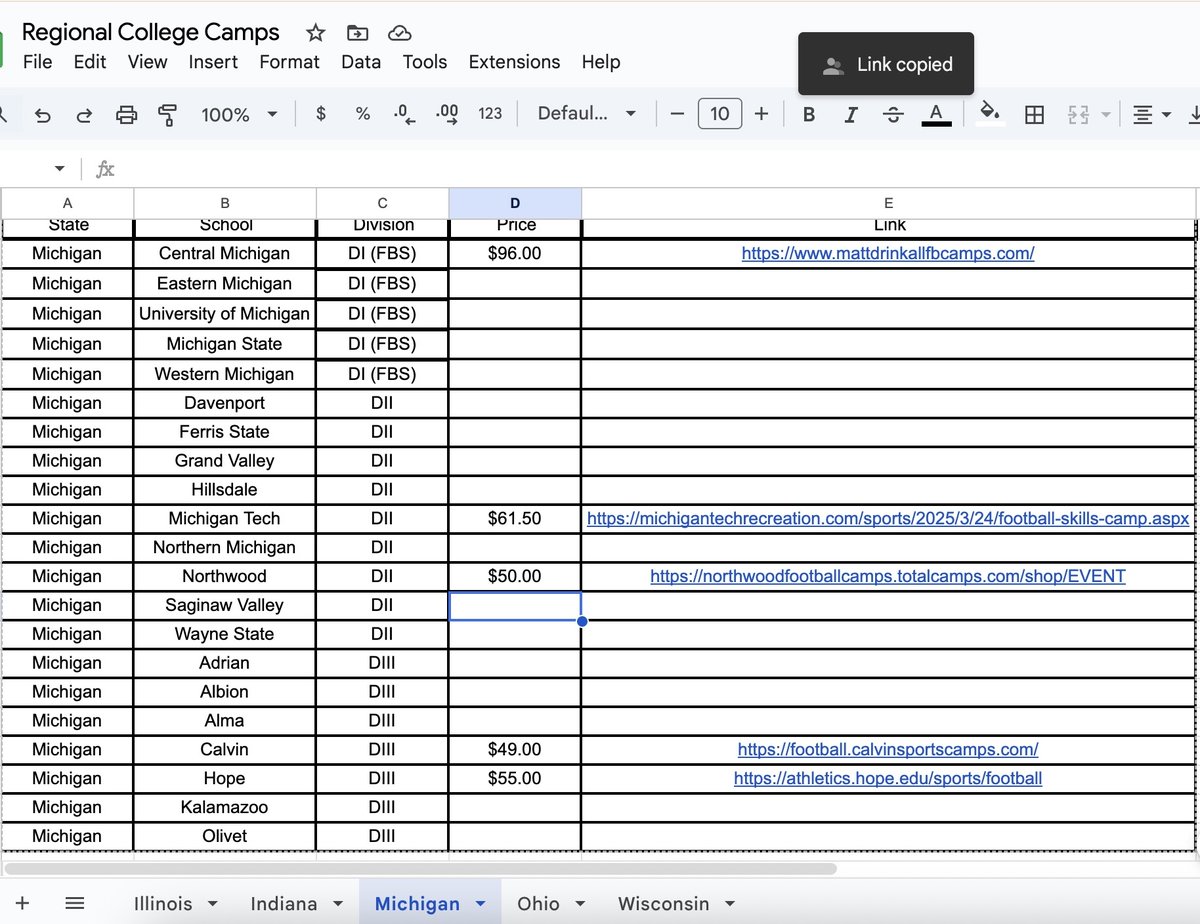Increase font size with plus button

(761, 114)
